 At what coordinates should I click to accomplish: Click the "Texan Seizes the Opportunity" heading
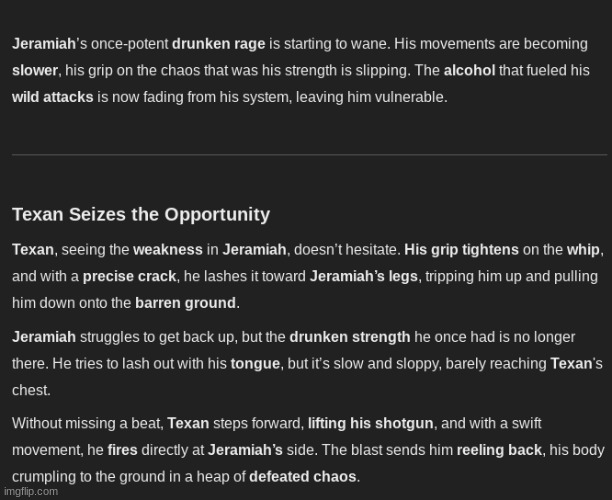[141, 214]
